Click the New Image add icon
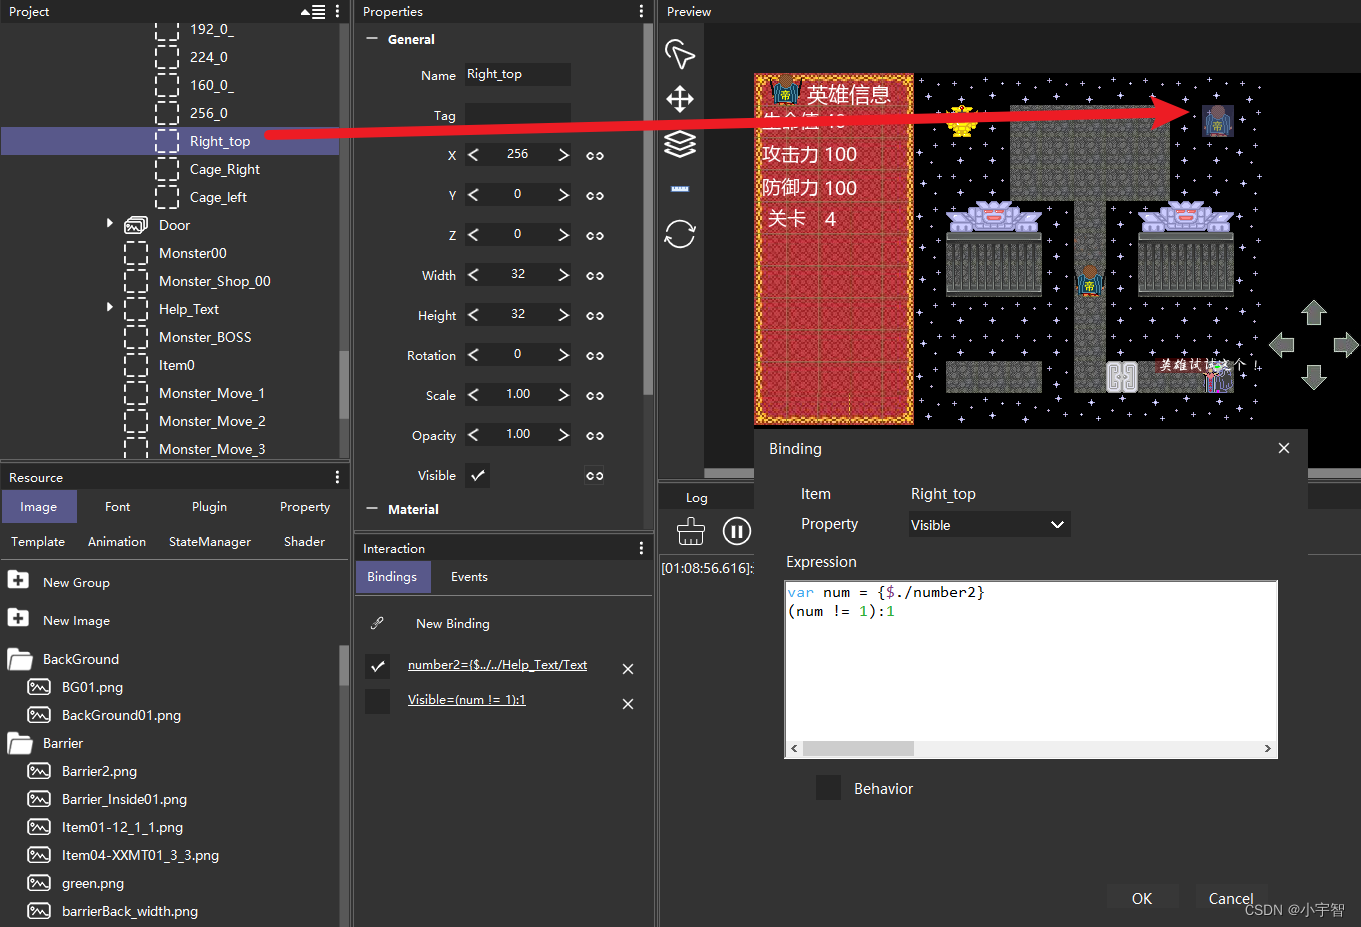This screenshot has width=1361, height=927. [x=18, y=618]
